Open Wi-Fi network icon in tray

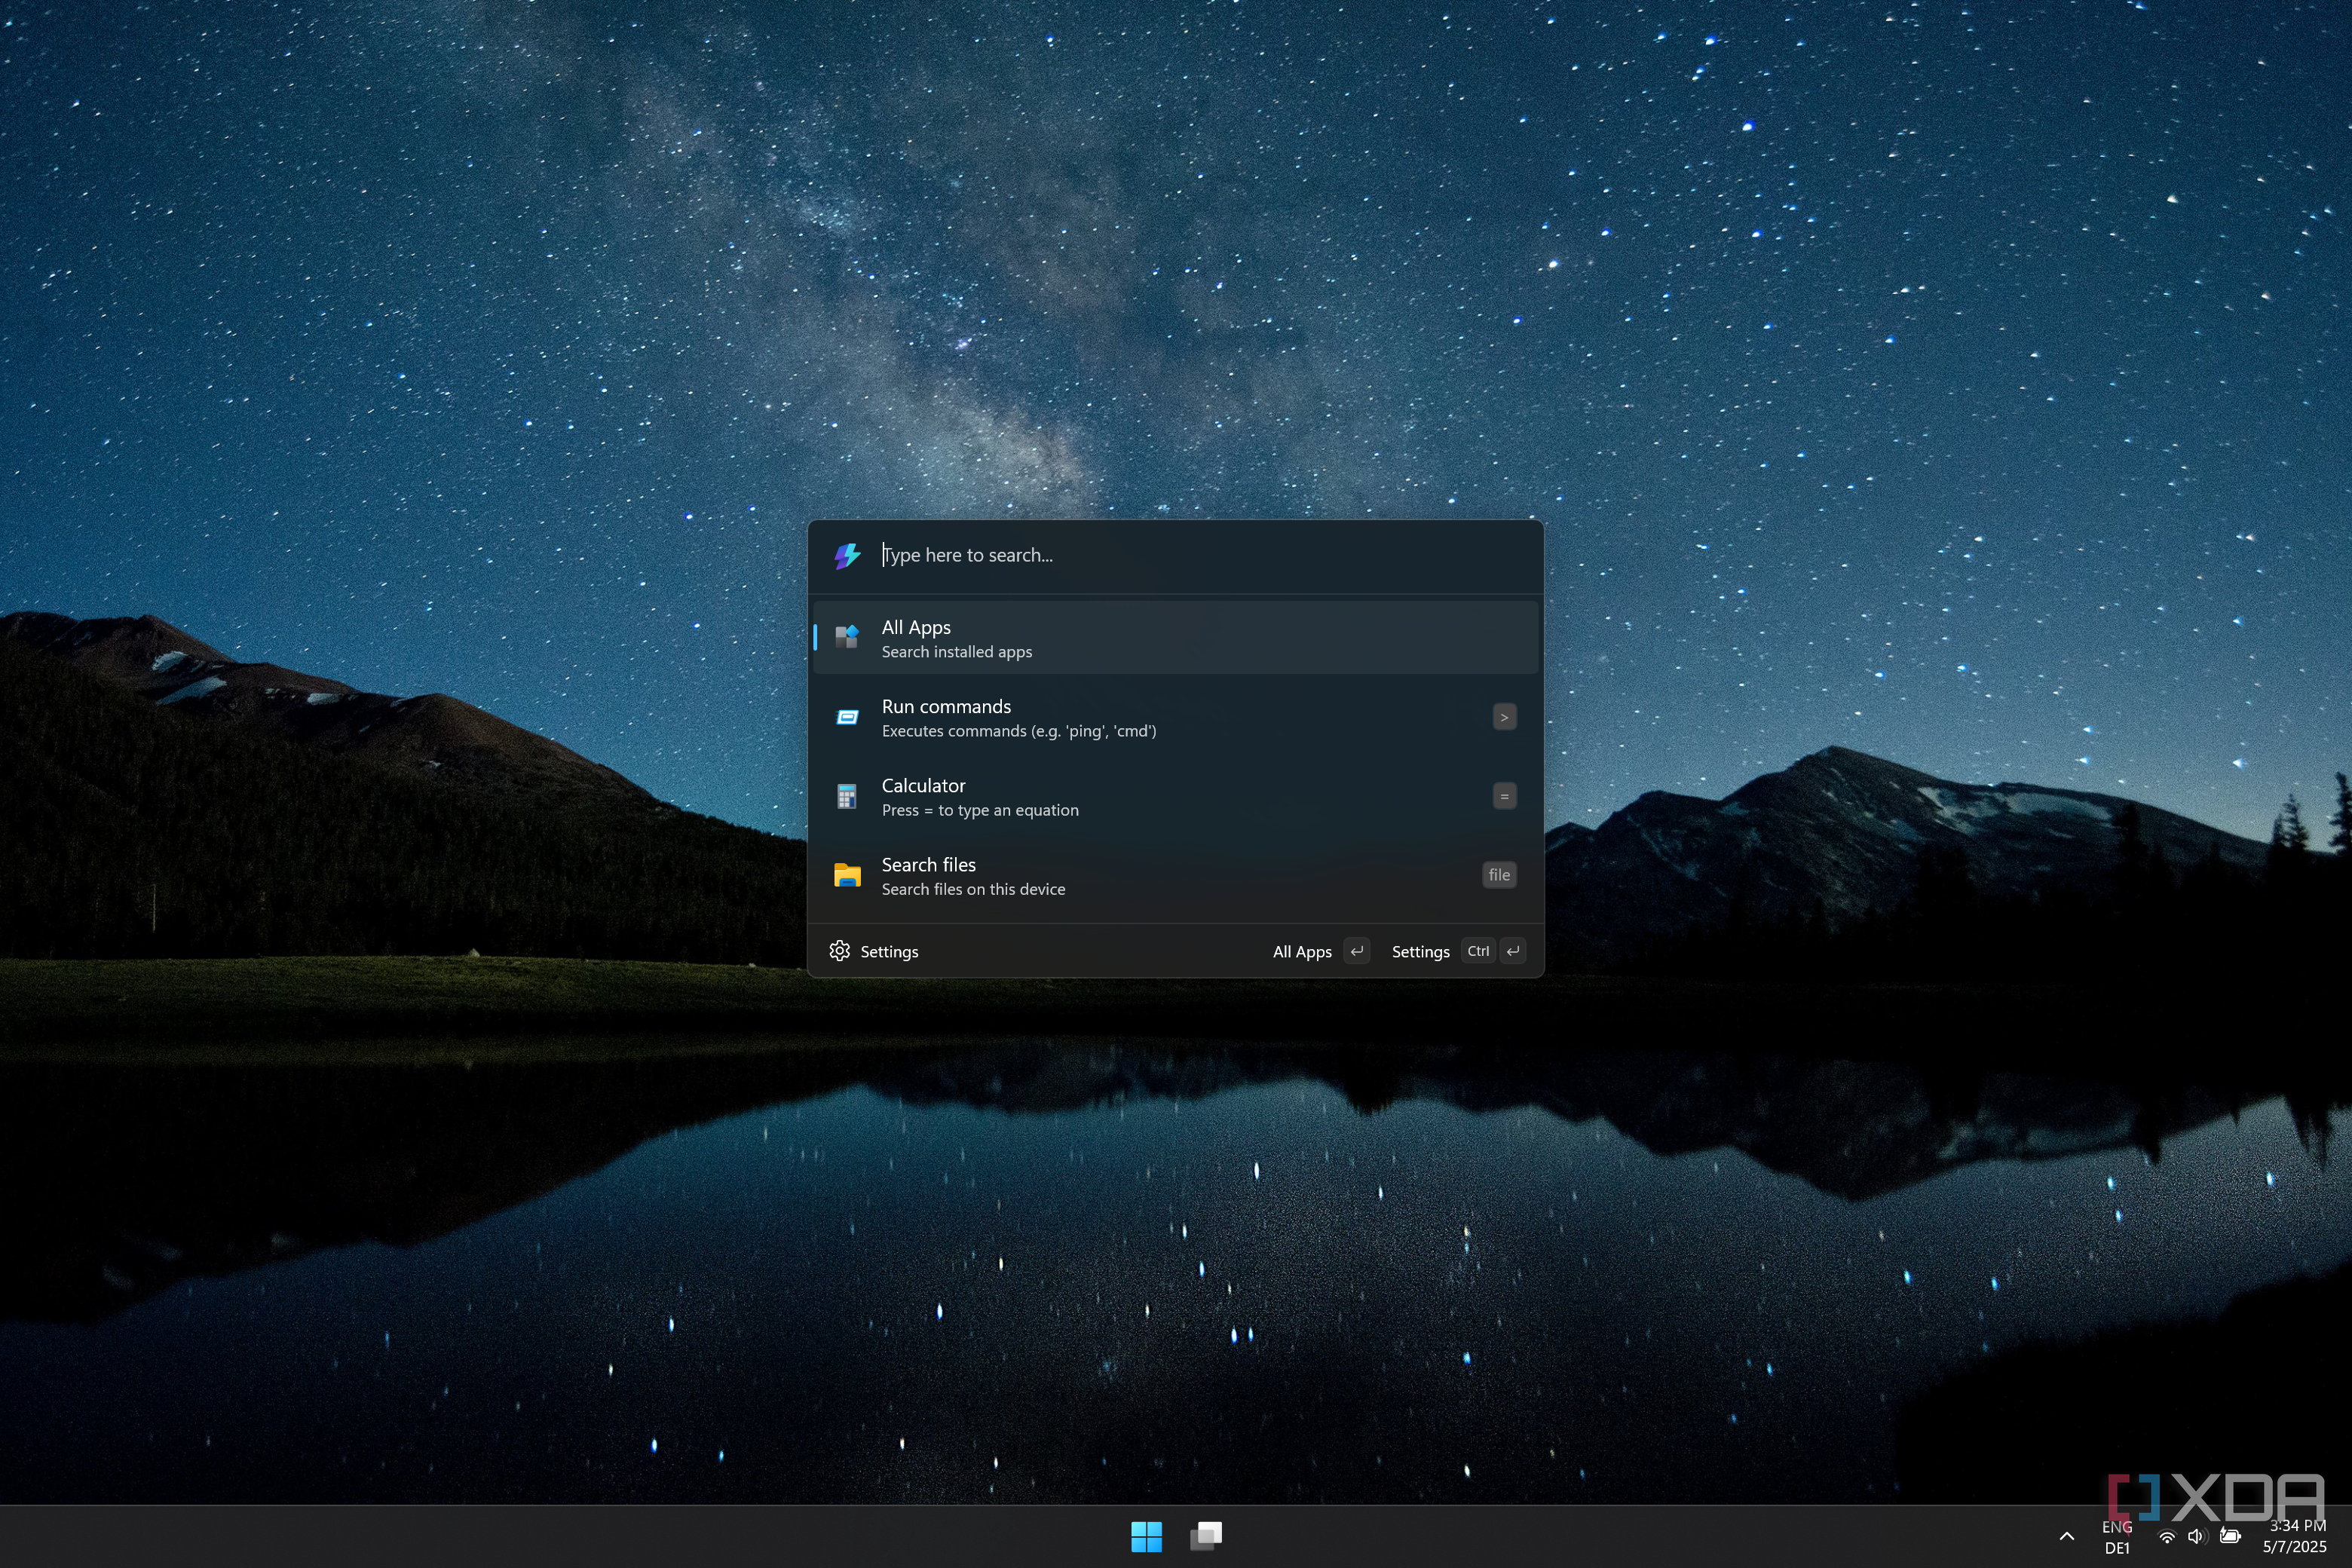[x=2166, y=1537]
